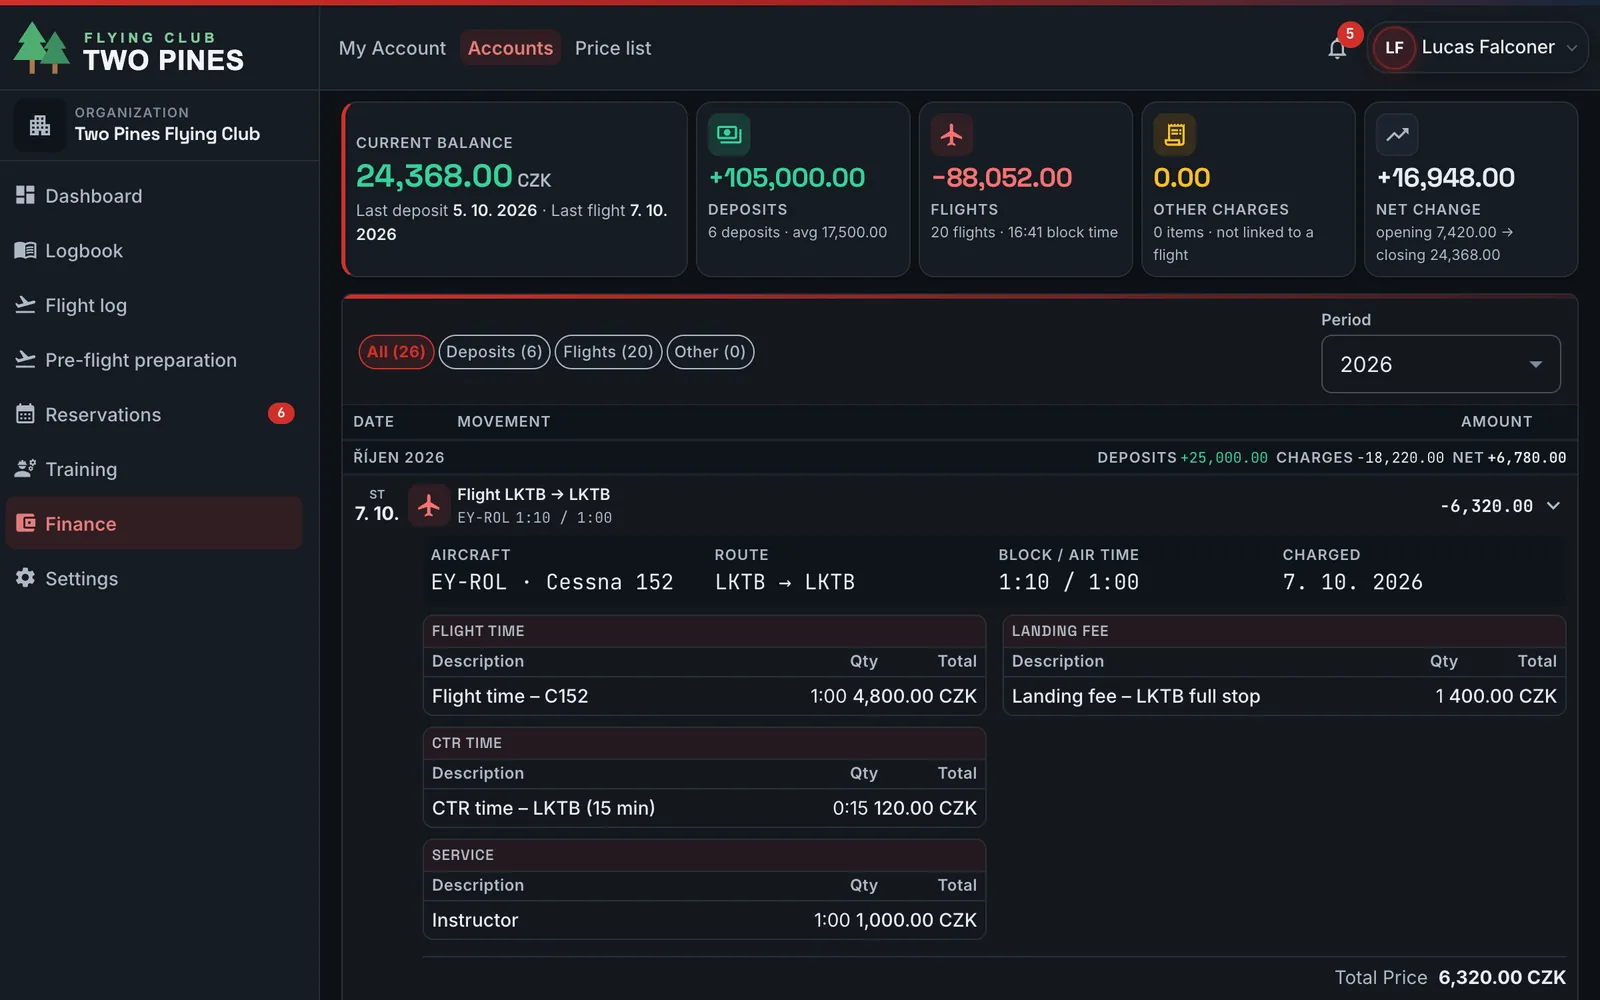Screen dimensions: 1600x1000
Task: Click the Total Price 6,320.00 CZK
Action: 1450,977
